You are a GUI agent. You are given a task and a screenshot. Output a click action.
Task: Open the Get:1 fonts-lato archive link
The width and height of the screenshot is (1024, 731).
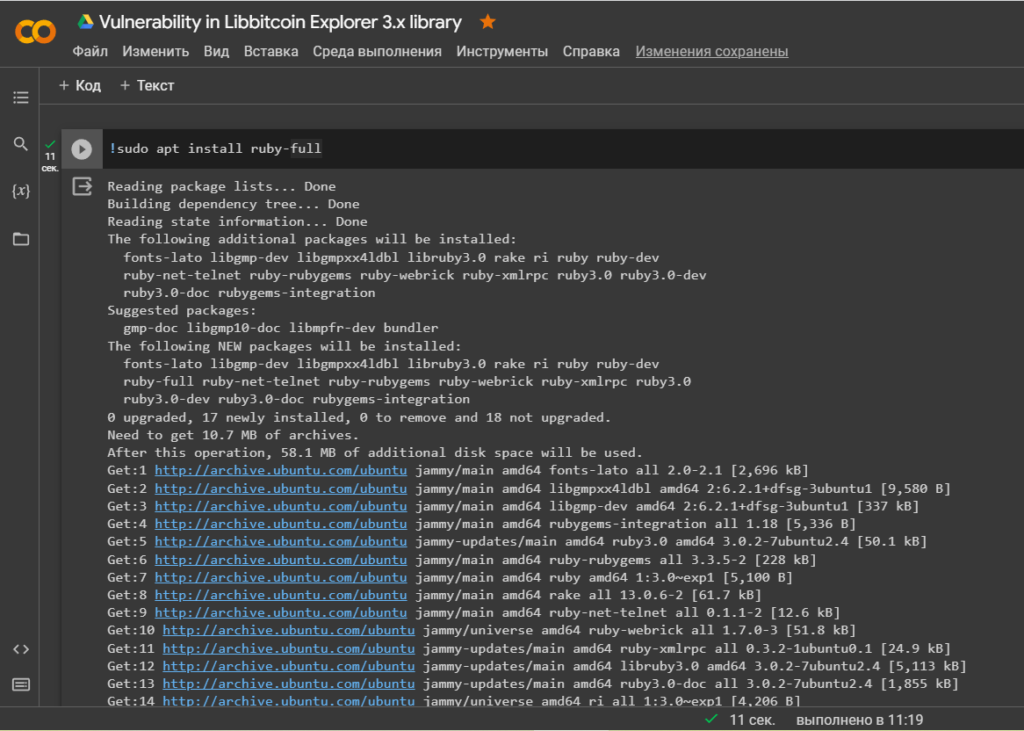click(x=281, y=470)
